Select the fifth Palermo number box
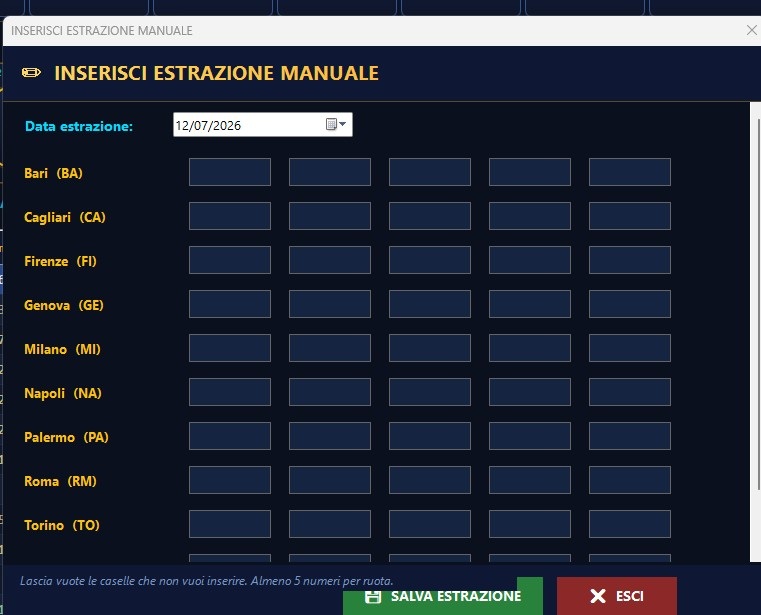Viewport: 761px width, 615px height. coord(629,436)
